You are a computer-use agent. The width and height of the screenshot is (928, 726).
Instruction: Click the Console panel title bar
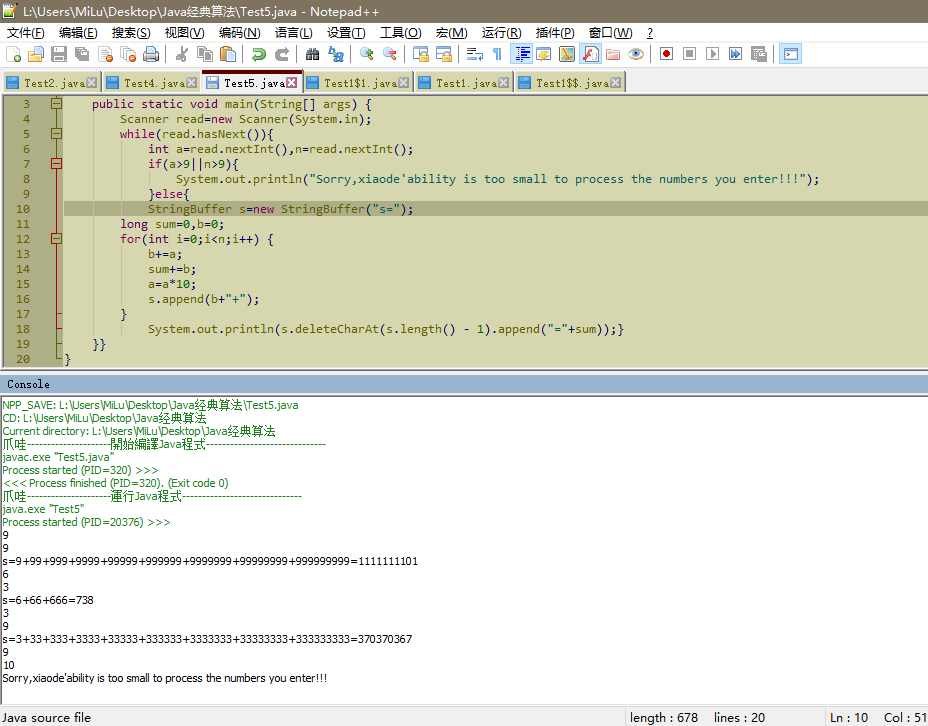pos(464,384)
